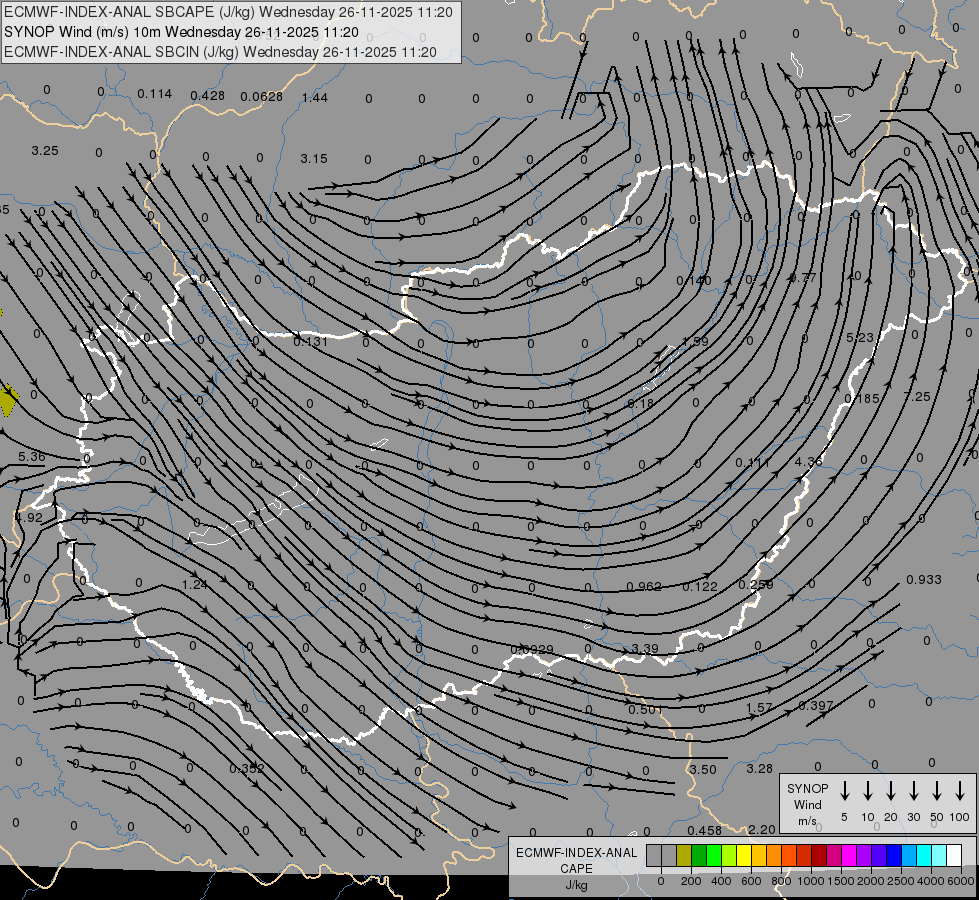This screenshot has width=979, height=900.
Task: Click the 3.15 CAPE value on map
Action: click(314, 159)
